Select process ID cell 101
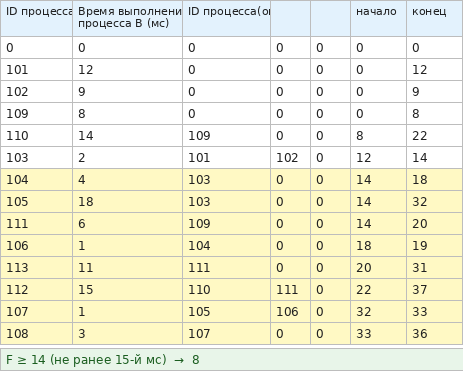Screen dimensions: 463x377 click(x=36, y=70)
